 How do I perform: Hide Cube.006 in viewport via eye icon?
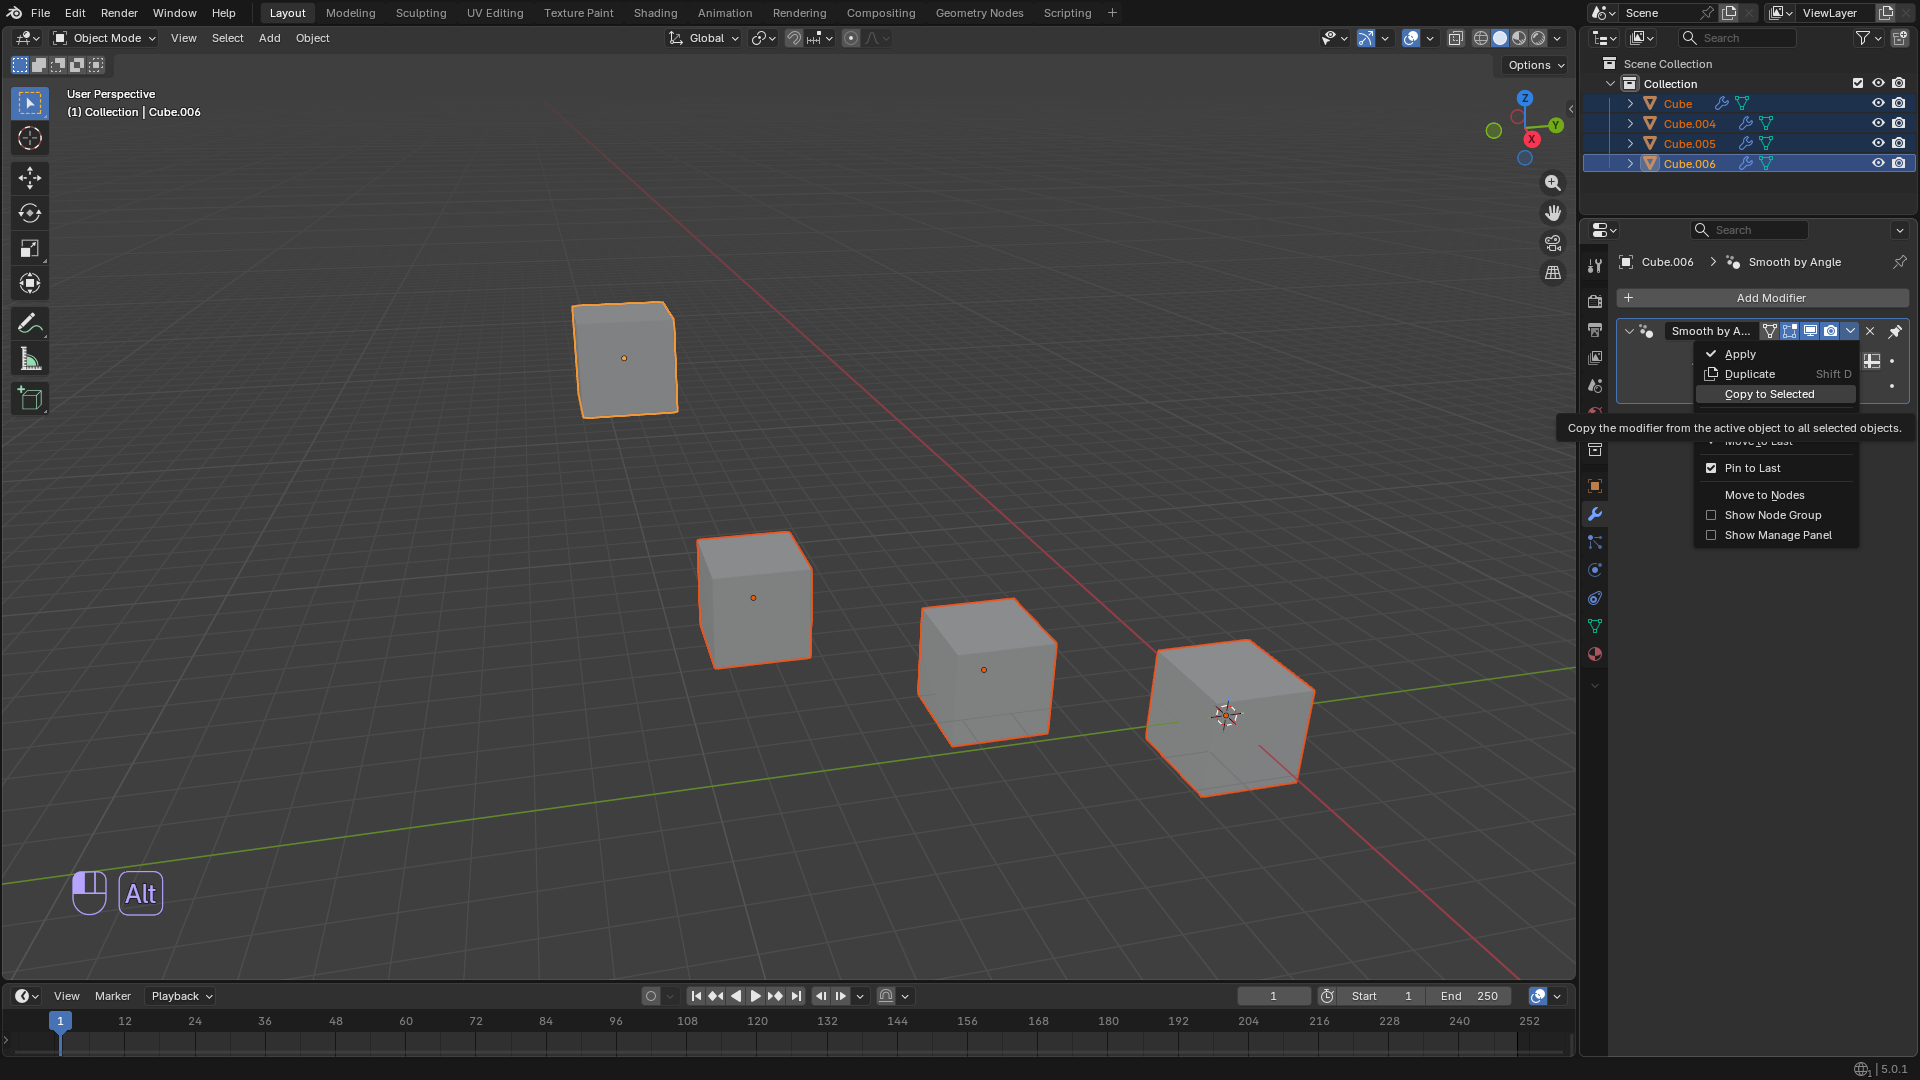1878,163
